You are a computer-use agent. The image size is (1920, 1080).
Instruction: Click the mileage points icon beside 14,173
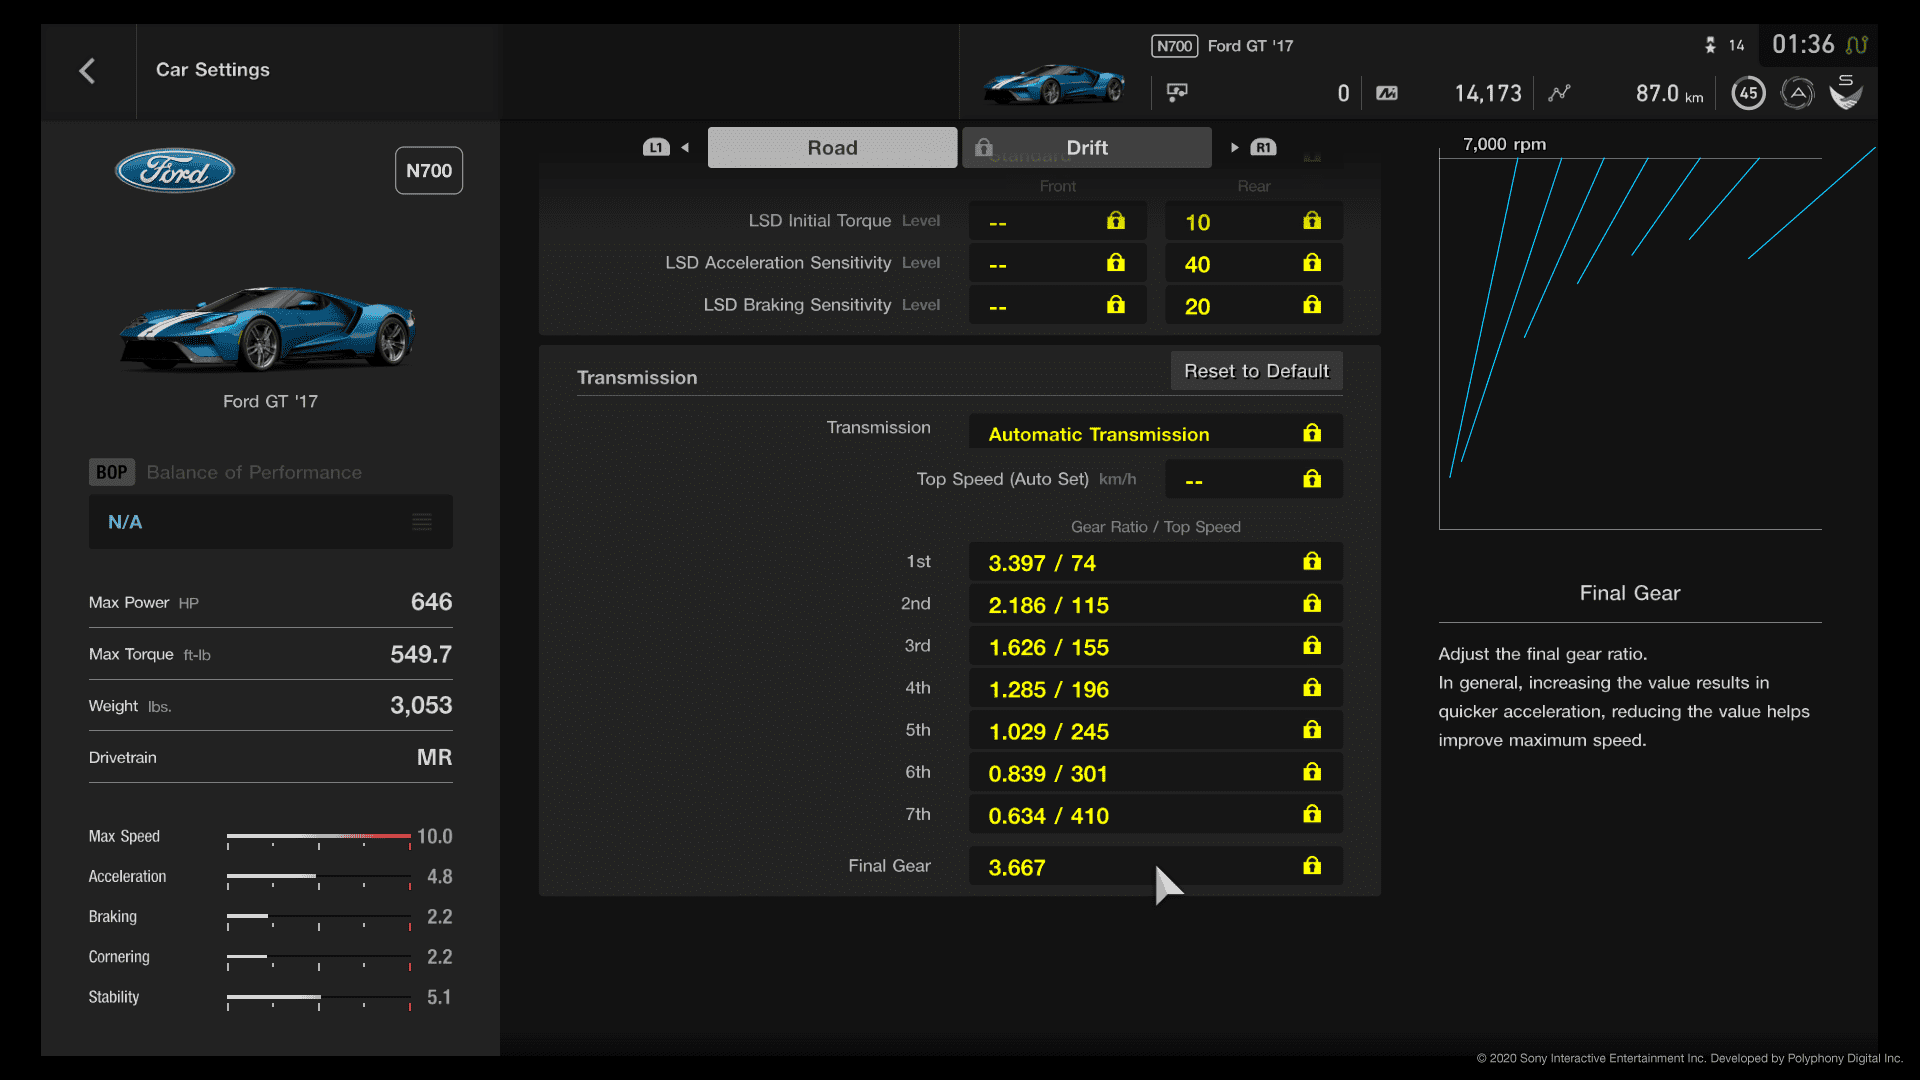pos(1387,93)
